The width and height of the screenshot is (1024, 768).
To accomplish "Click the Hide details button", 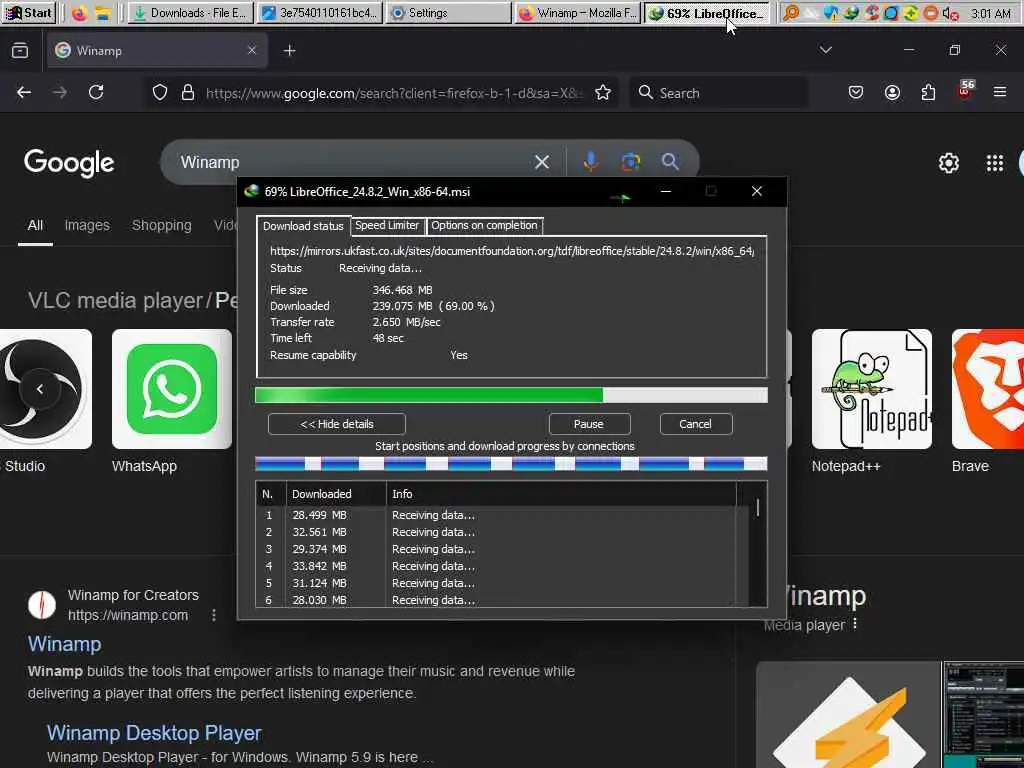I will click(336, 424).
